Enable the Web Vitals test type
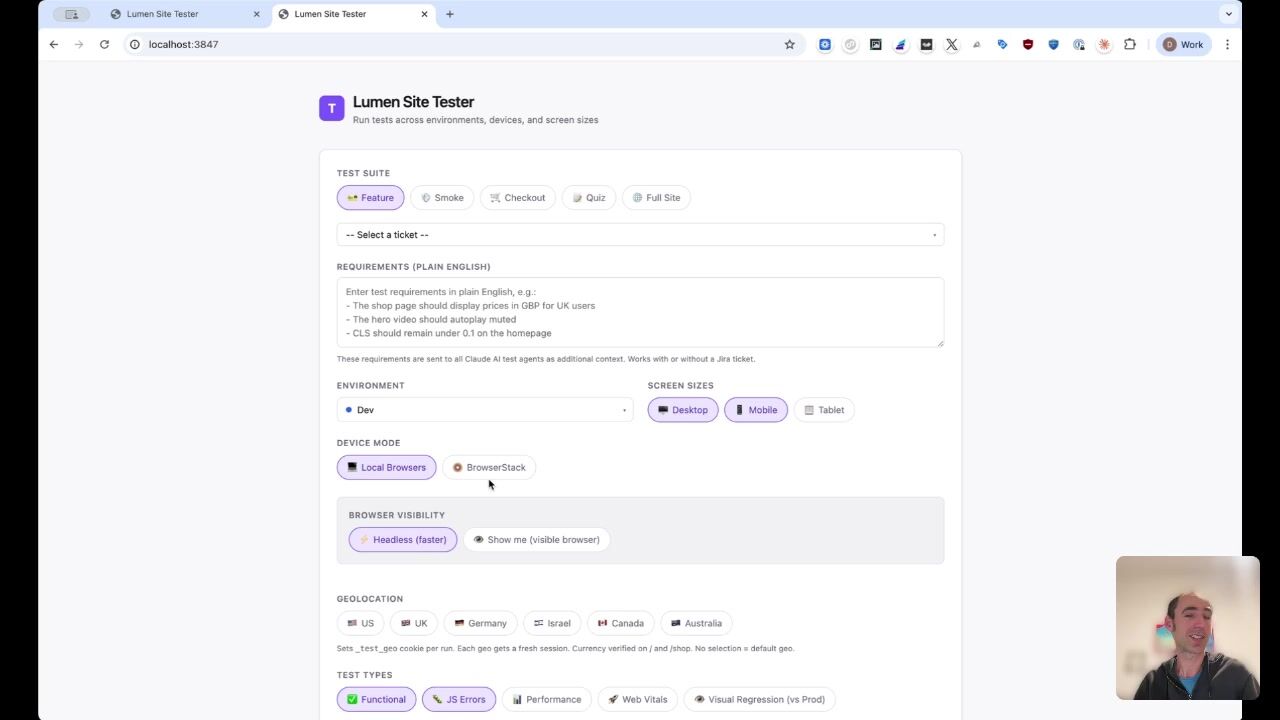The height and width of the screenshot is (720, 1280). point(638,700)
